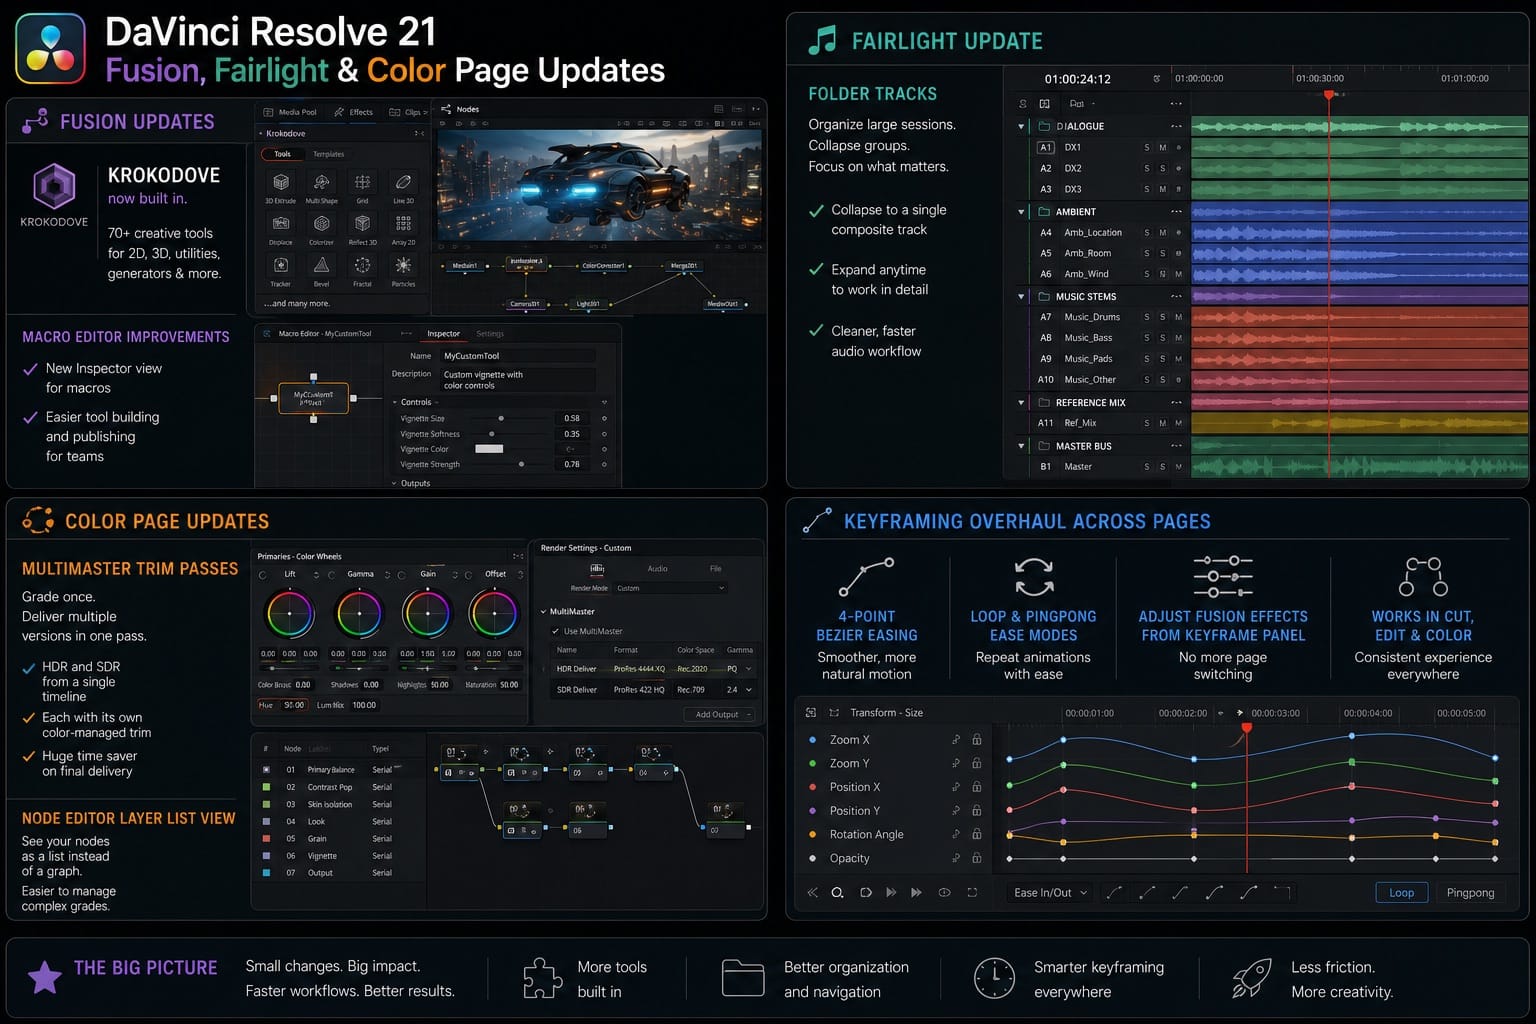Click the Nodes panel icon
The width and height of the screenshot is (1536, 1024).
point(446,109)
